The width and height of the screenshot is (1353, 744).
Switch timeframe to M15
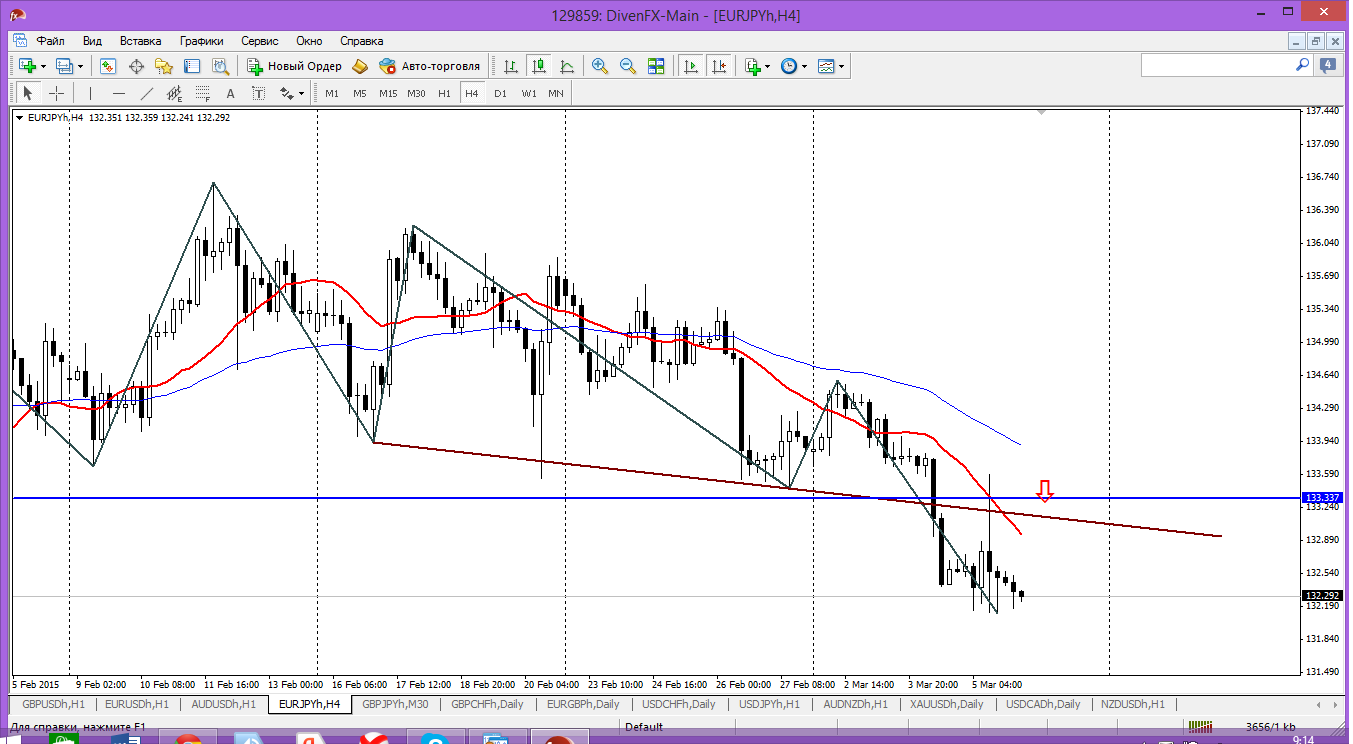[x=388, y=93]
